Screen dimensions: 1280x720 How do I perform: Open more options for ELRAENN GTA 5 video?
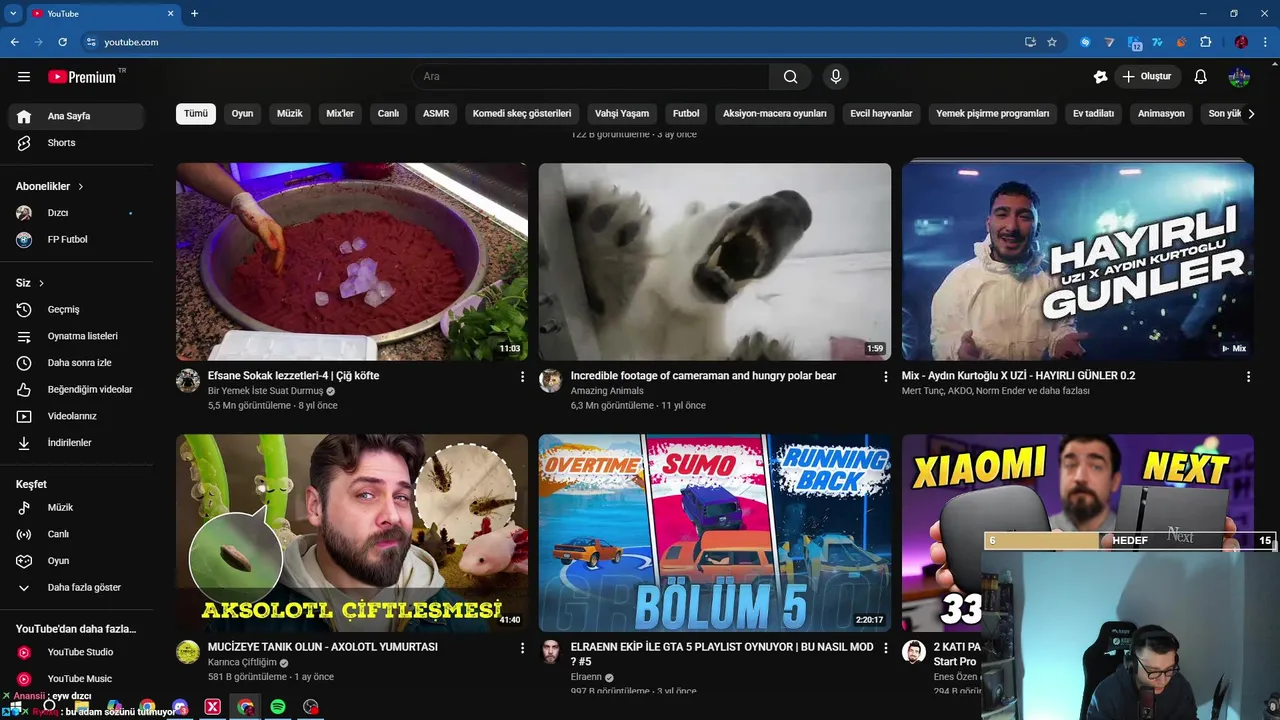click(x=885, y=648)
